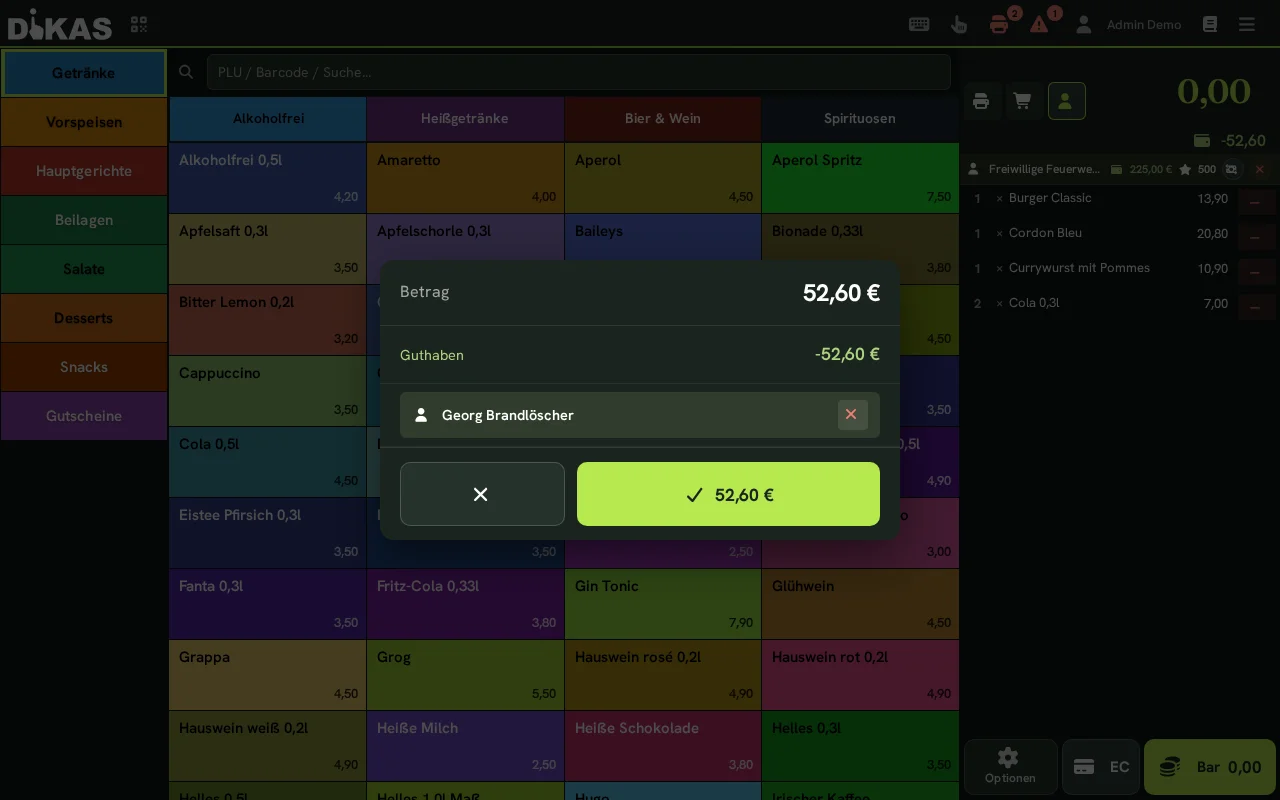Viewport: 1280px width, 800px height.
Task: Remove customer Georg Brandlöscher from payment
Action: pyautogui.click(x=852, y=415)
